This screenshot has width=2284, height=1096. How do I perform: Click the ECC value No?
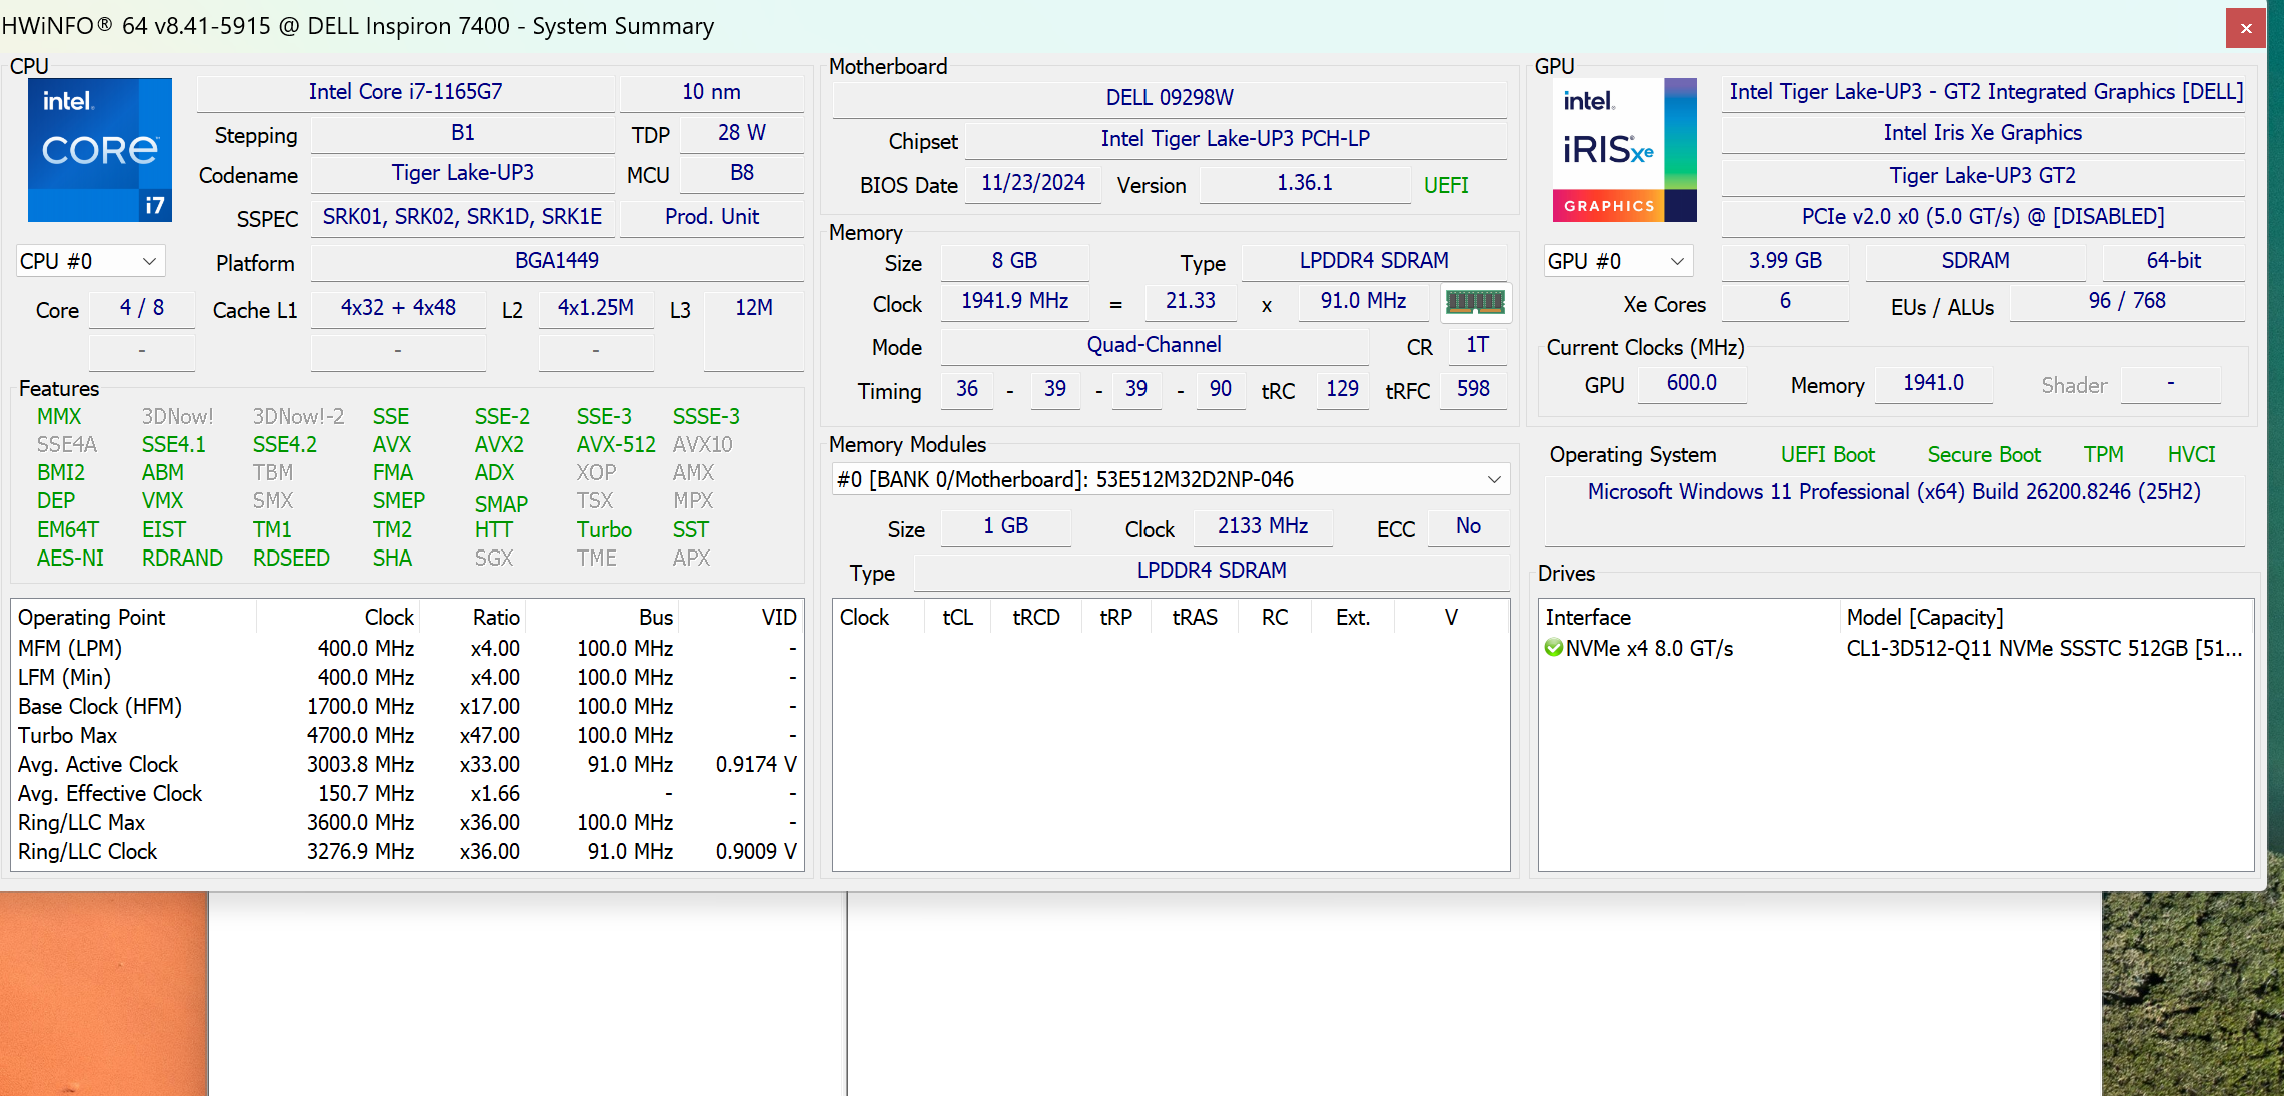1468,526
